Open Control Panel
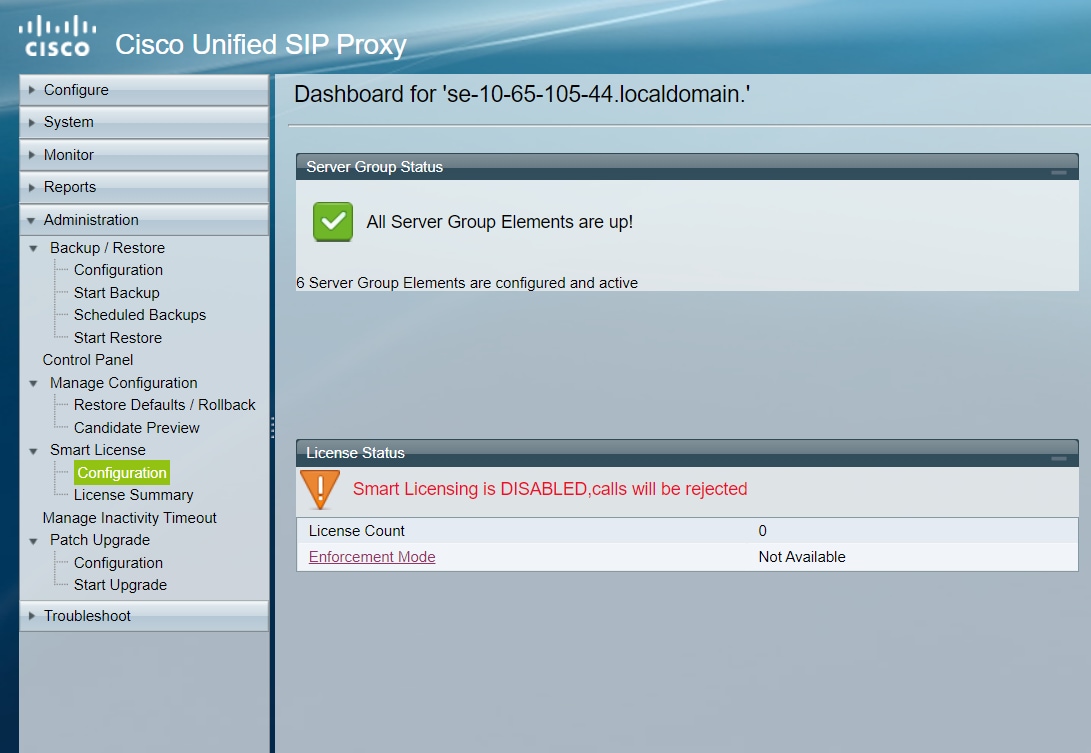 88,360
